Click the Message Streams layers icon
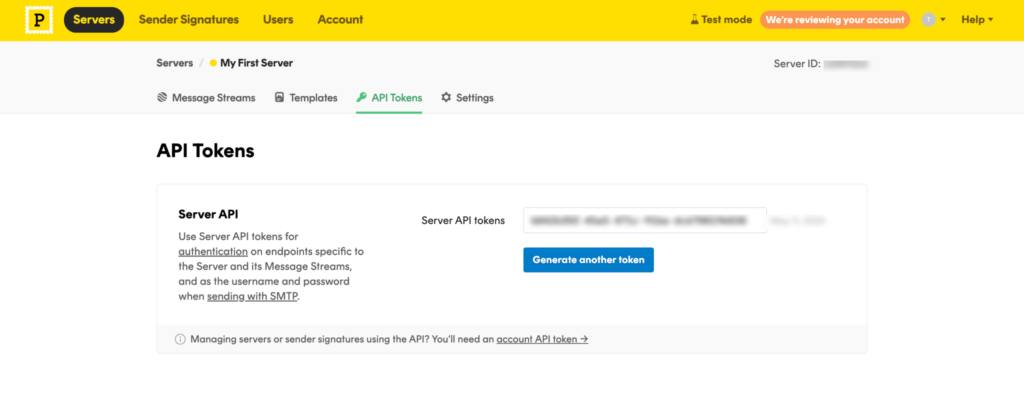 [x=162, y=98]
